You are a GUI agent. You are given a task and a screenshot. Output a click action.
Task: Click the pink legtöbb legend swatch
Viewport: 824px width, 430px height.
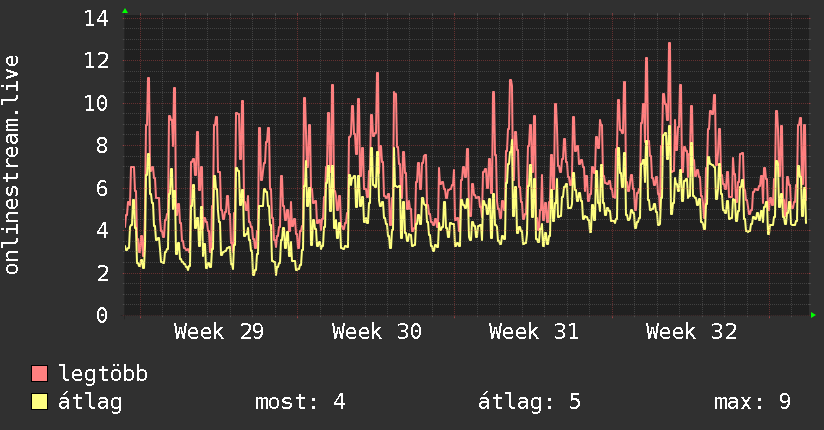tap(39, 373)
